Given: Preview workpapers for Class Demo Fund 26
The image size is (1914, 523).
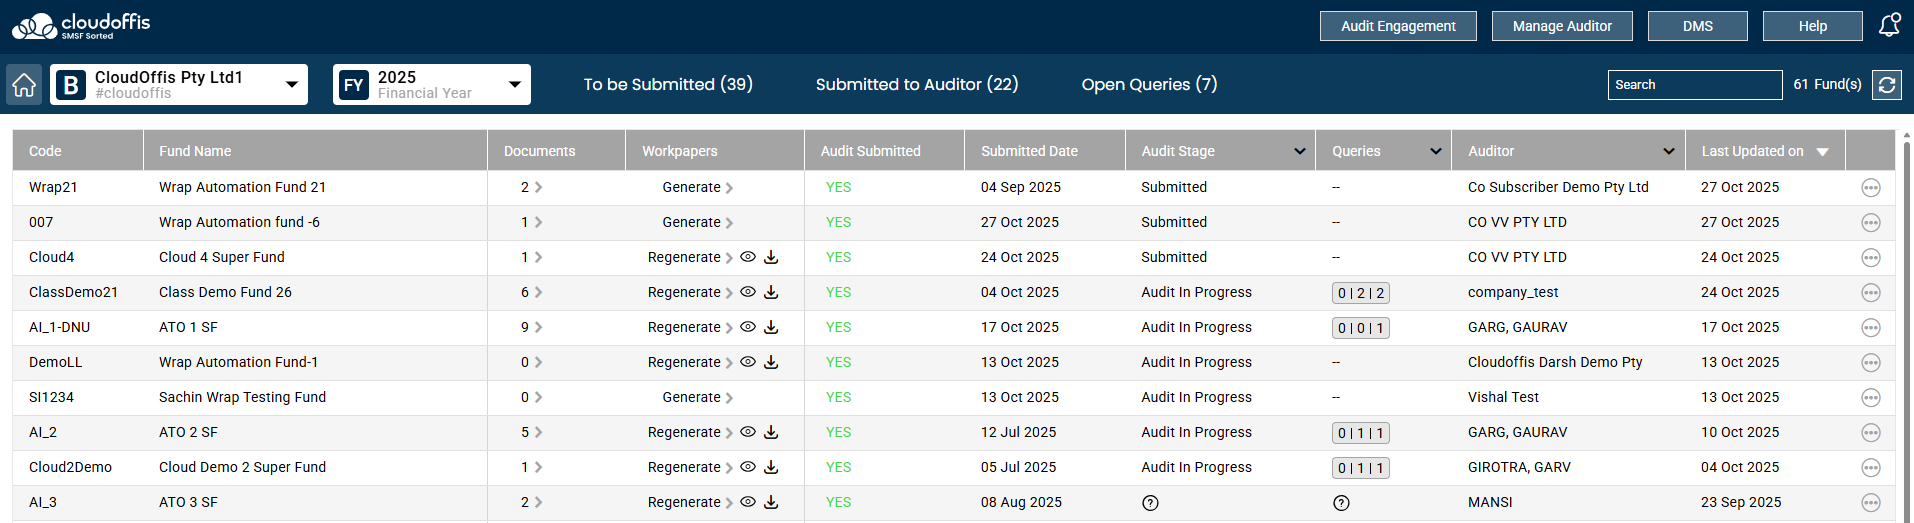Looking at the screenshot, I should [747, 292].
